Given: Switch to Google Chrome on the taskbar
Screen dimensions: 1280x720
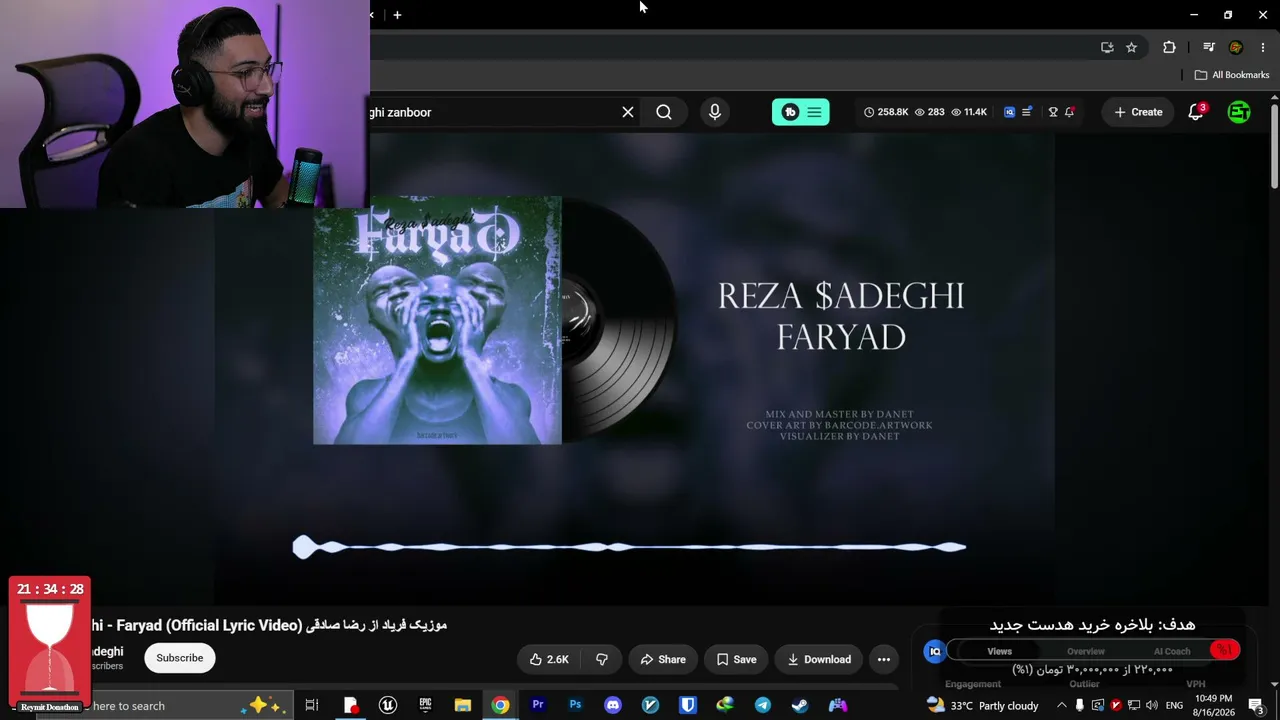Looking at the screenshot, I should click(x=500, y=705).
